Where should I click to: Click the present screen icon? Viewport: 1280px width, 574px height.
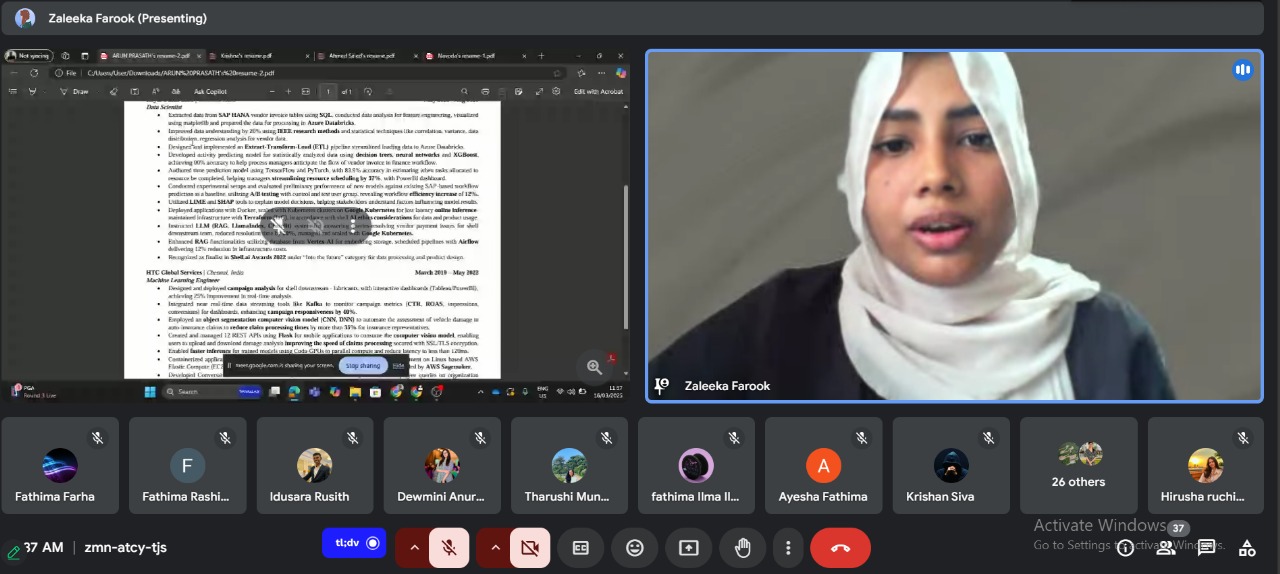pos(689,548)
